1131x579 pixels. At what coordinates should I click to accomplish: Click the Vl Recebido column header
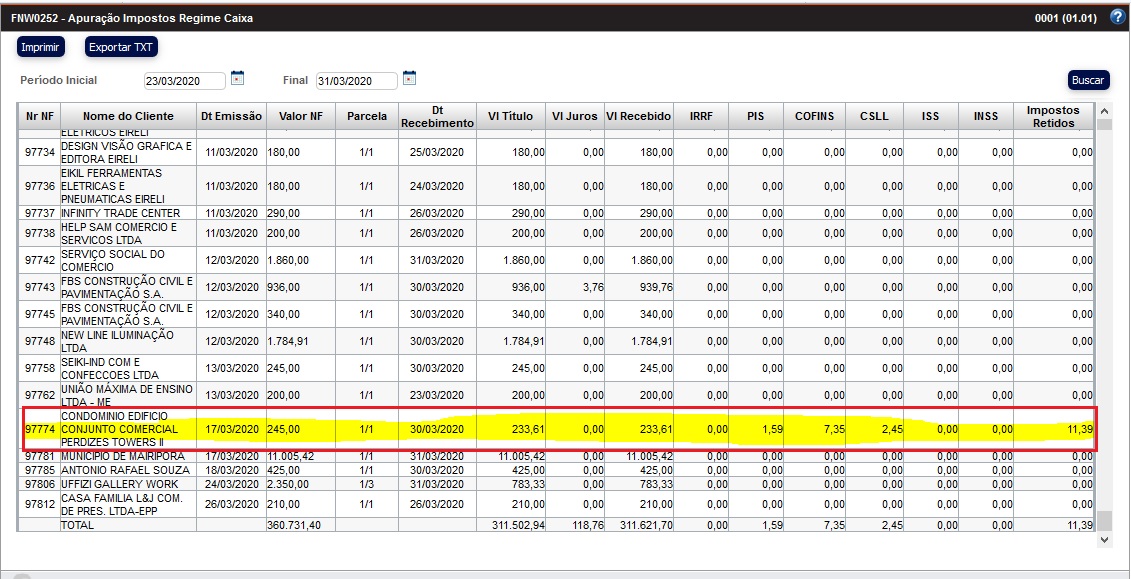[x=638, y=116]
